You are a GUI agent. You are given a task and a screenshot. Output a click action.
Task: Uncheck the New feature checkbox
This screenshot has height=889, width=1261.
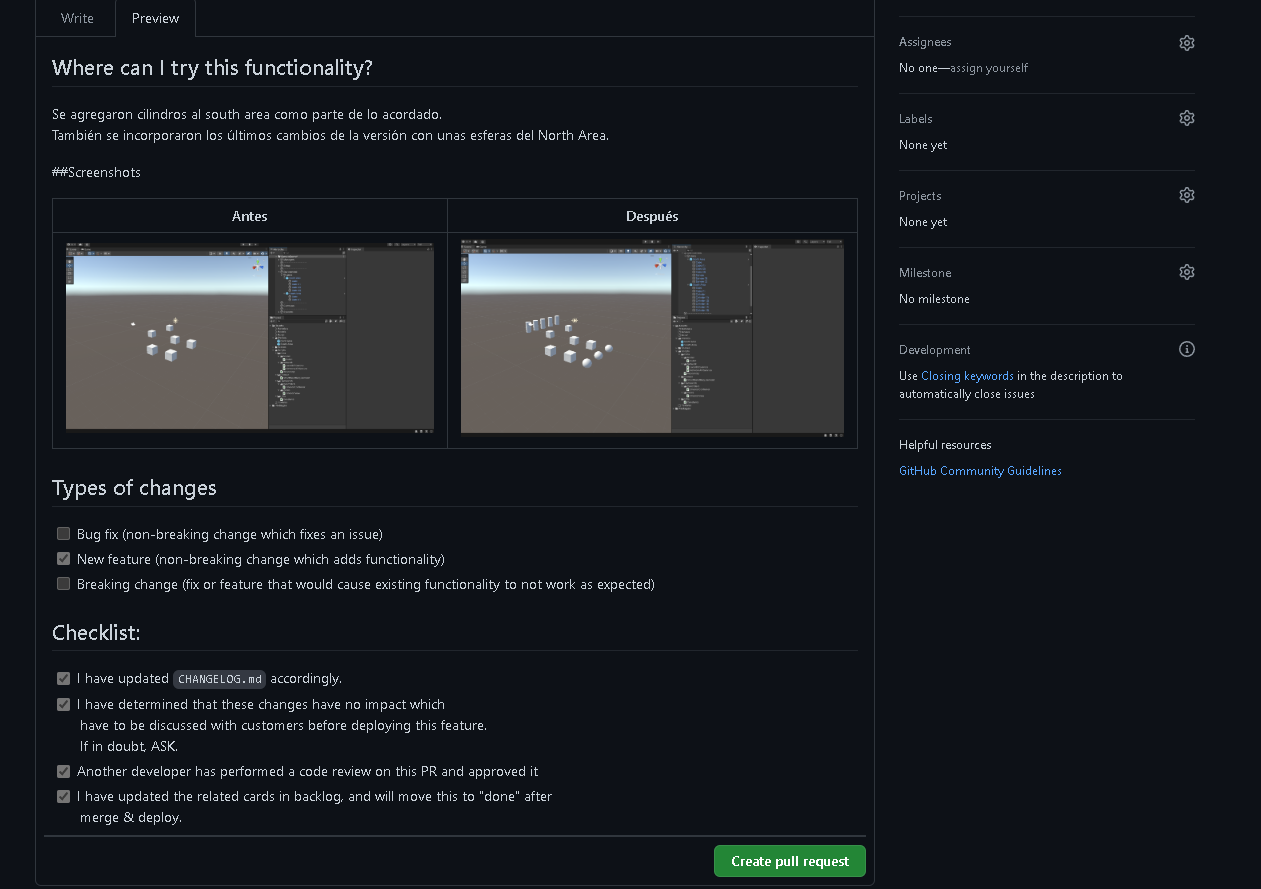pyautogui.click(x=64, y=559)
